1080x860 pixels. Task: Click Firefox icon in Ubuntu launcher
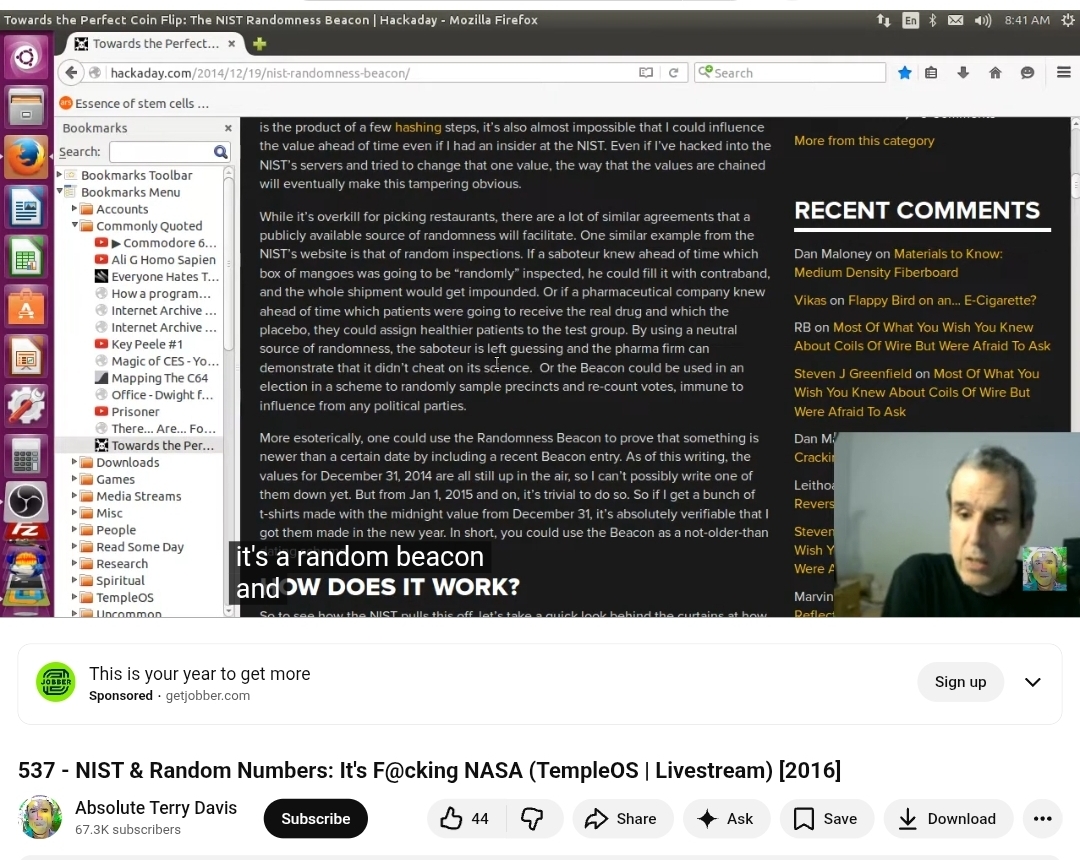pos(26,157)
